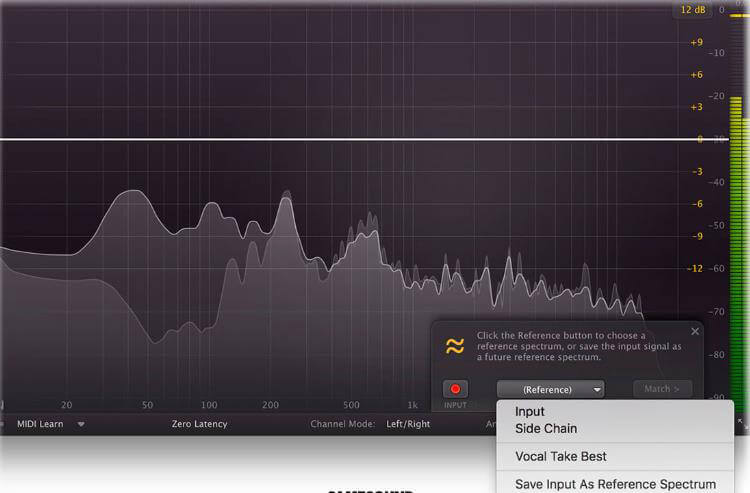Open the 12 dB display range selector
The image size is (750, 493).
[x=693, y=9]
